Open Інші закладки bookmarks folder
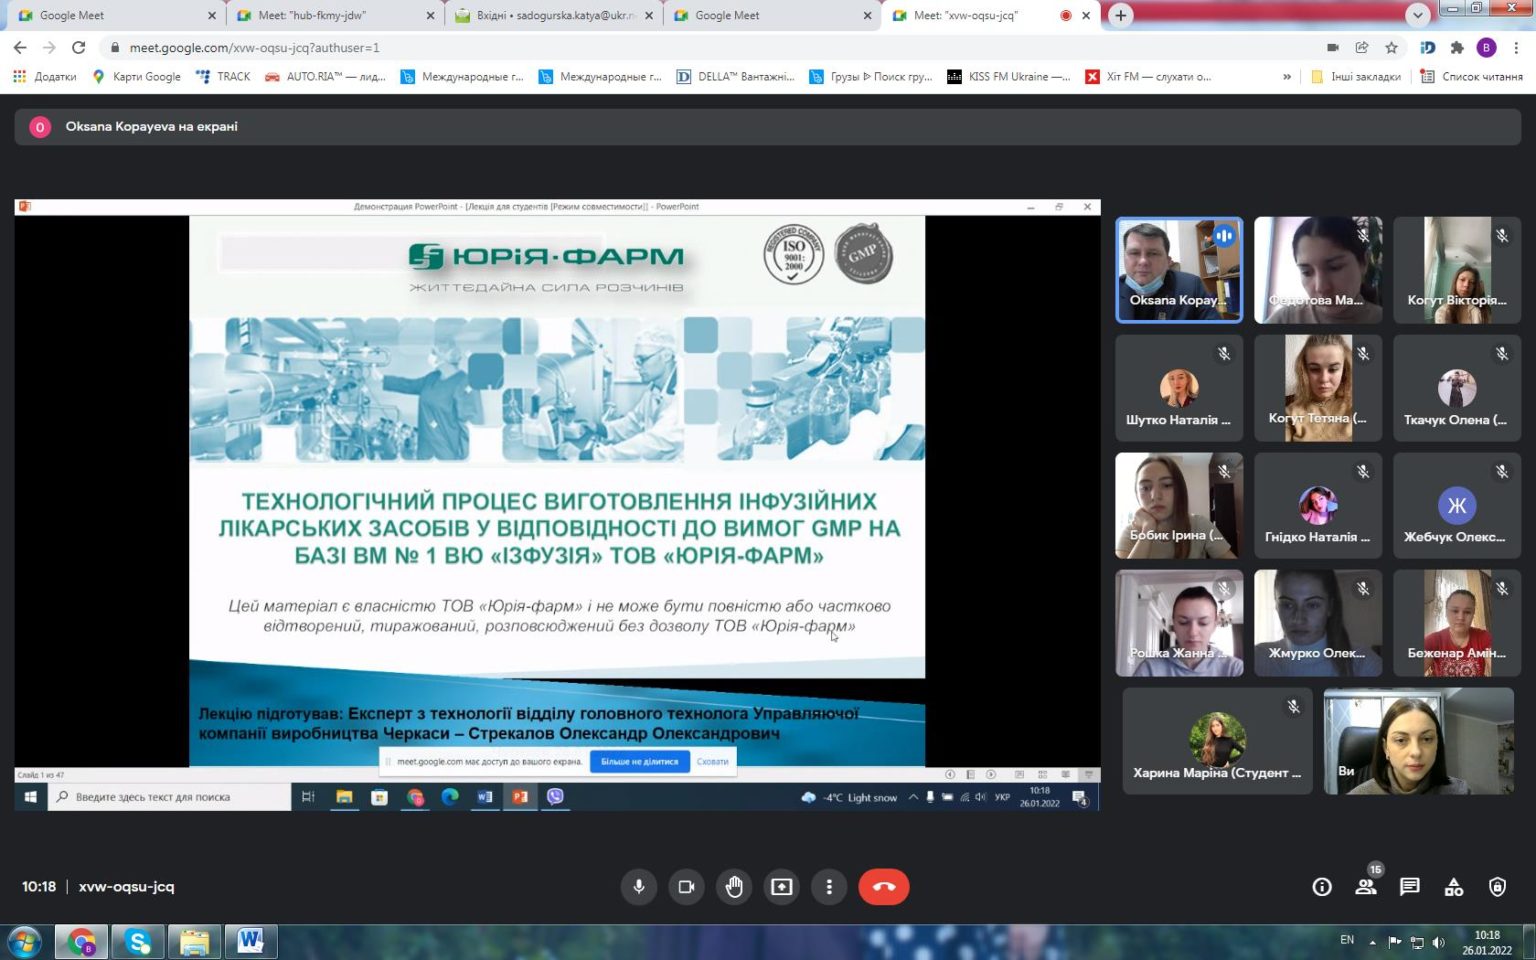This screenshot has width=1536, height=960. (1355, 76)
